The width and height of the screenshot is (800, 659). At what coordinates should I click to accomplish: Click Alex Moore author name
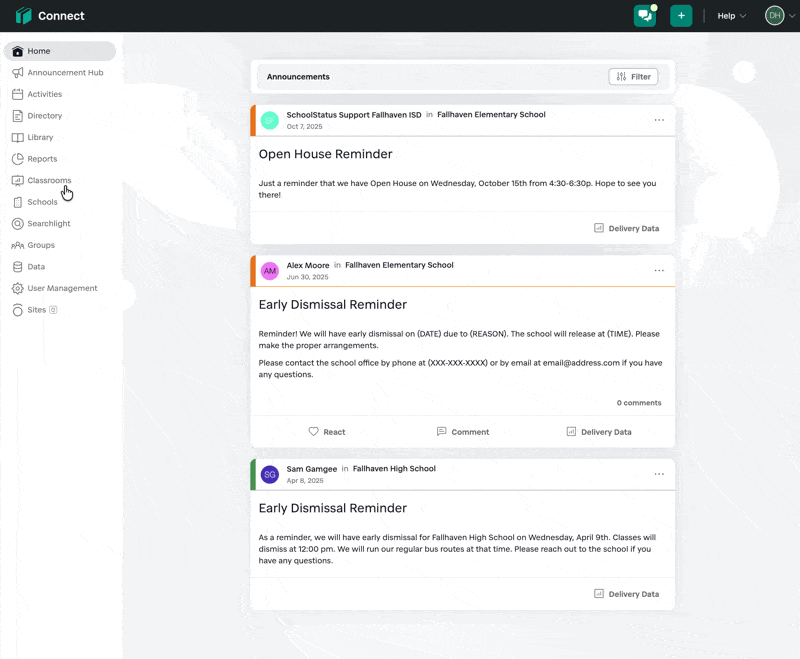308,265
